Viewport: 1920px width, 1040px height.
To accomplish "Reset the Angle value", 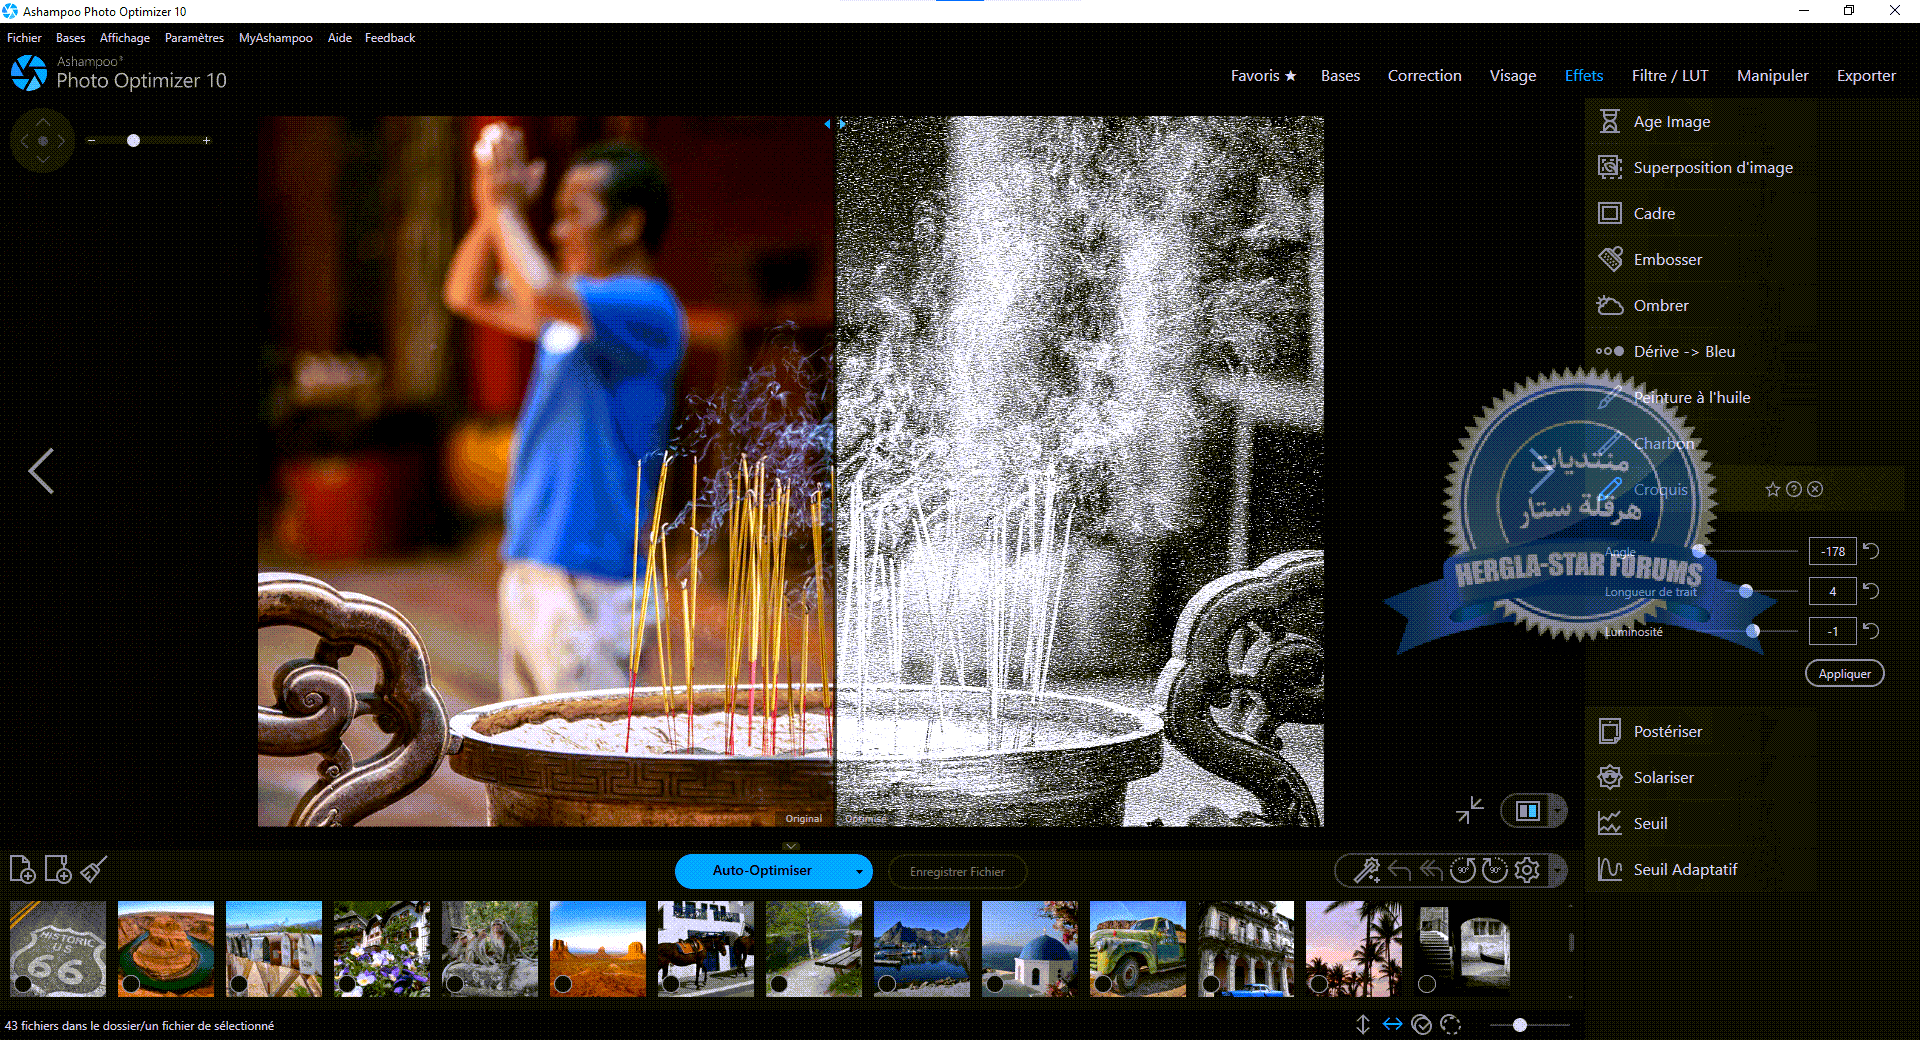I will pyautogui.click(x=1872, y=551).
